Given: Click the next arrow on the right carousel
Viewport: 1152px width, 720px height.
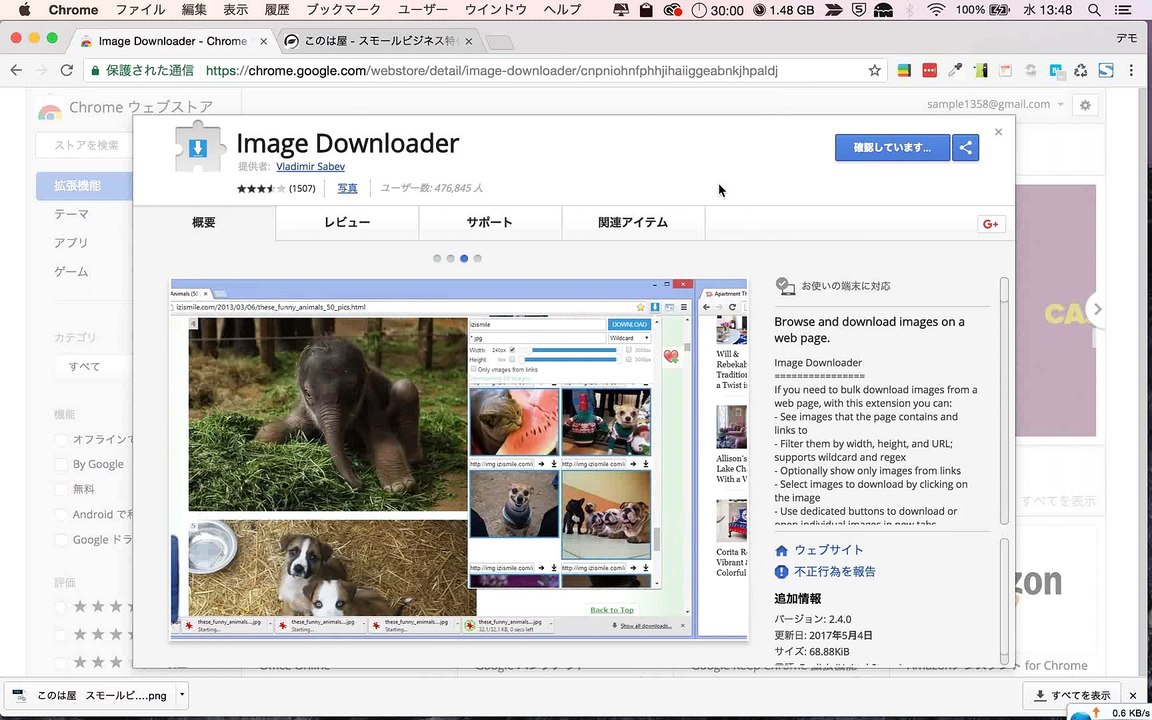Looking at the screenshot, I should (x=1097, y=309).
